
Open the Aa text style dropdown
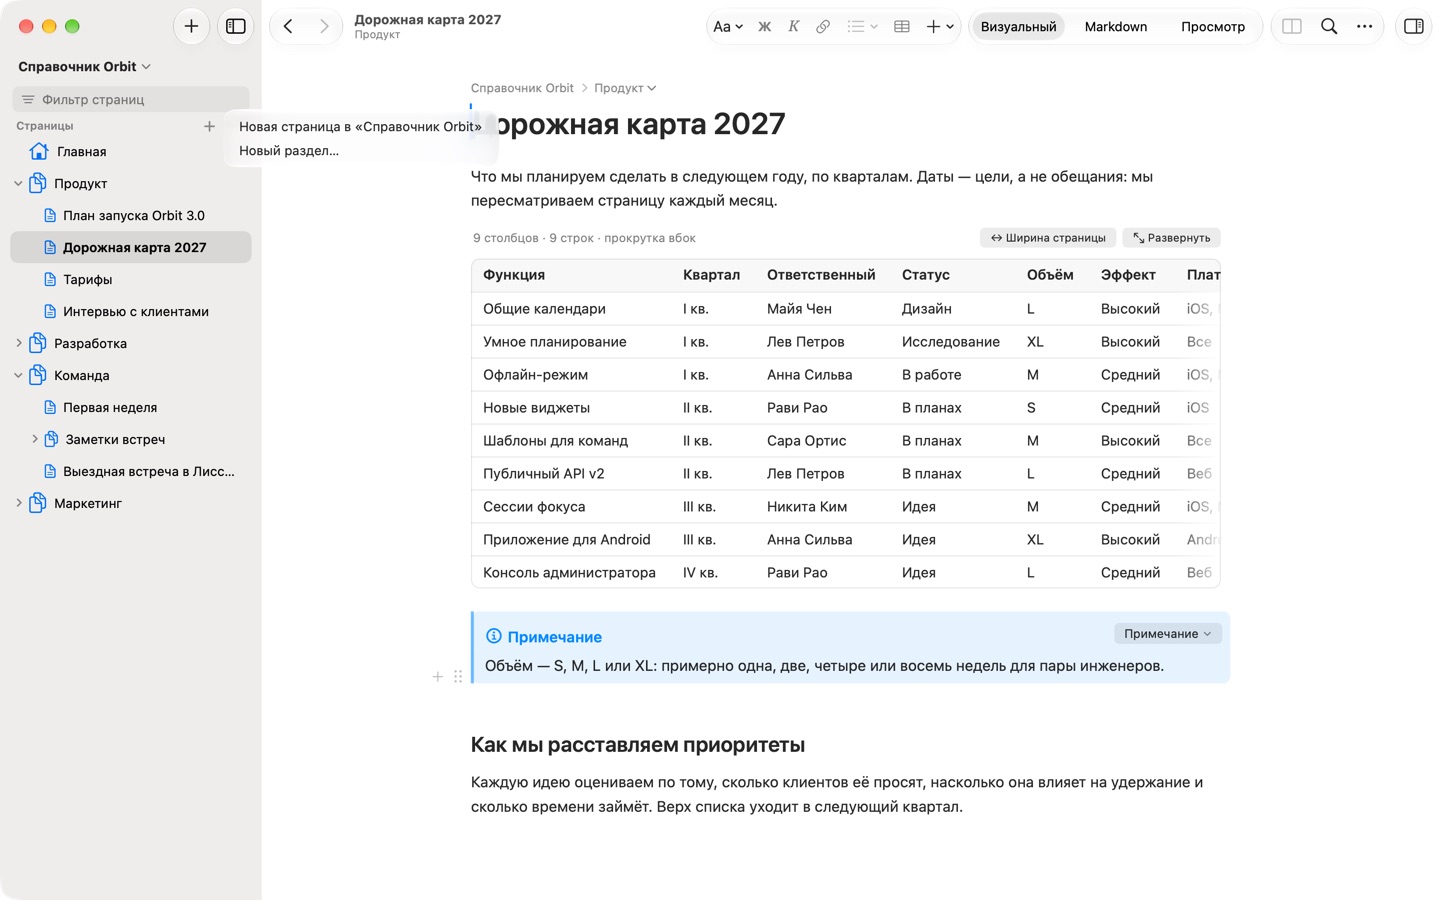point(727,27)
